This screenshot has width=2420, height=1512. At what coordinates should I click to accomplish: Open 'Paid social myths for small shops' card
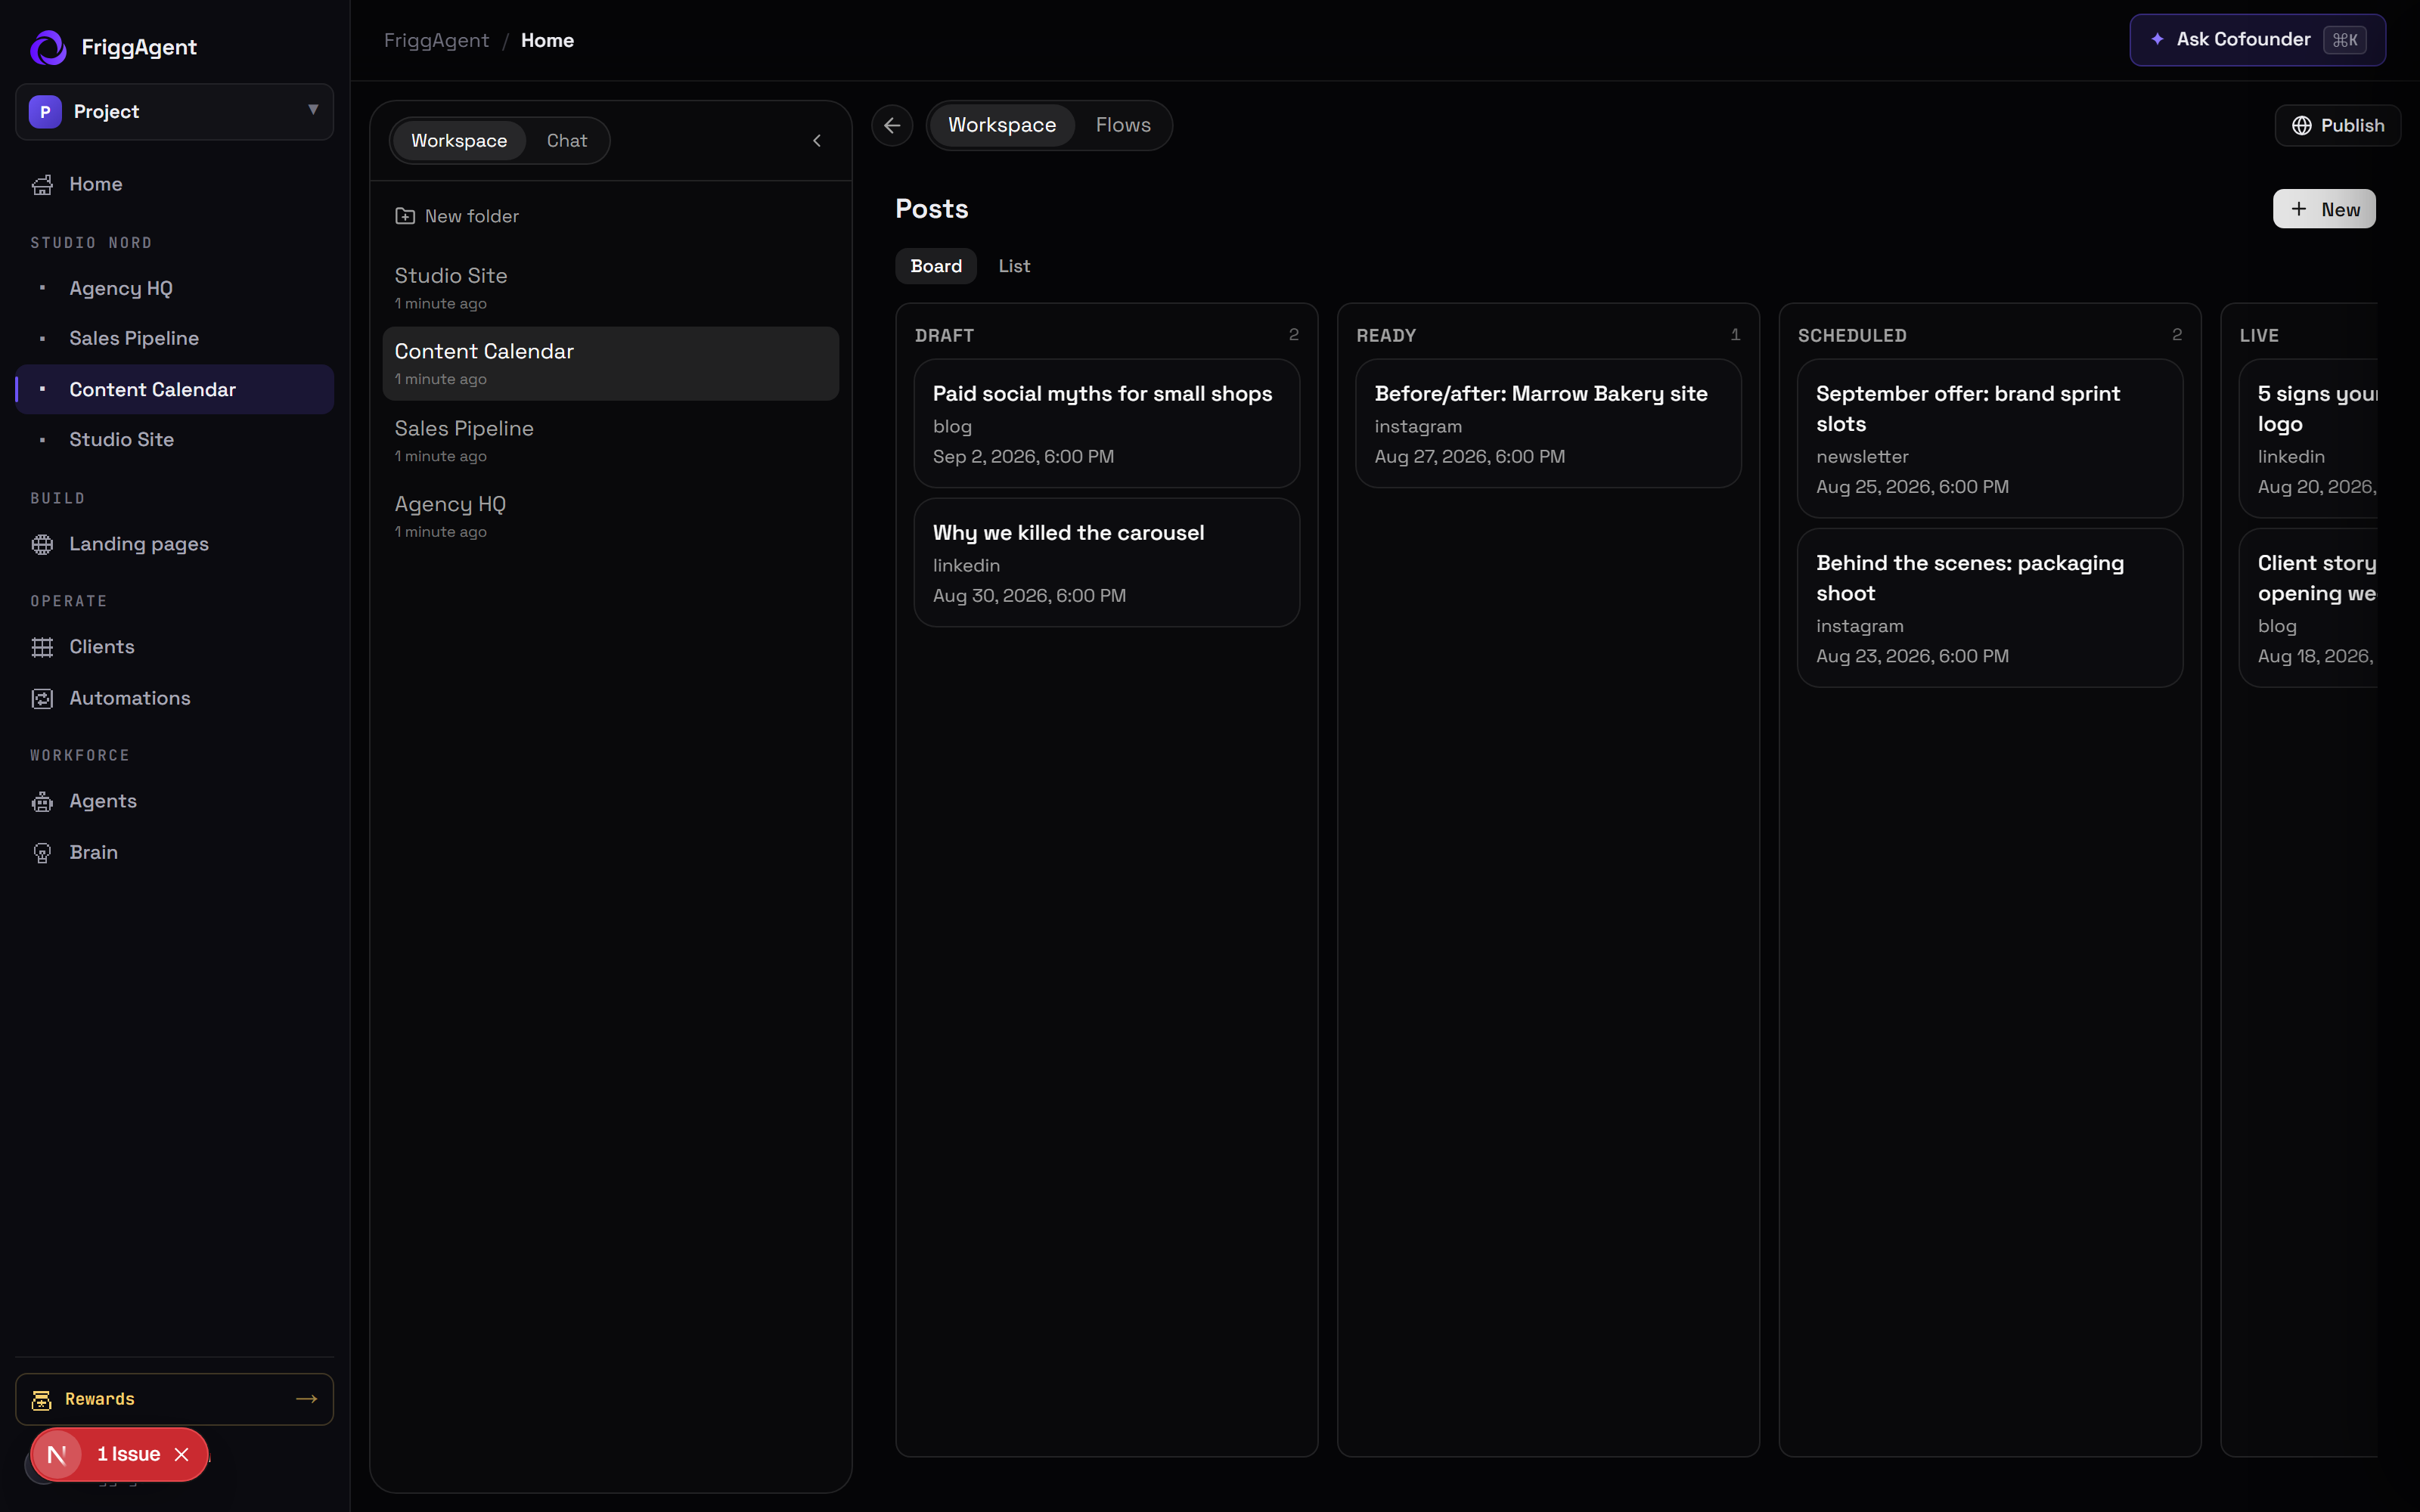coord(1106,424)
